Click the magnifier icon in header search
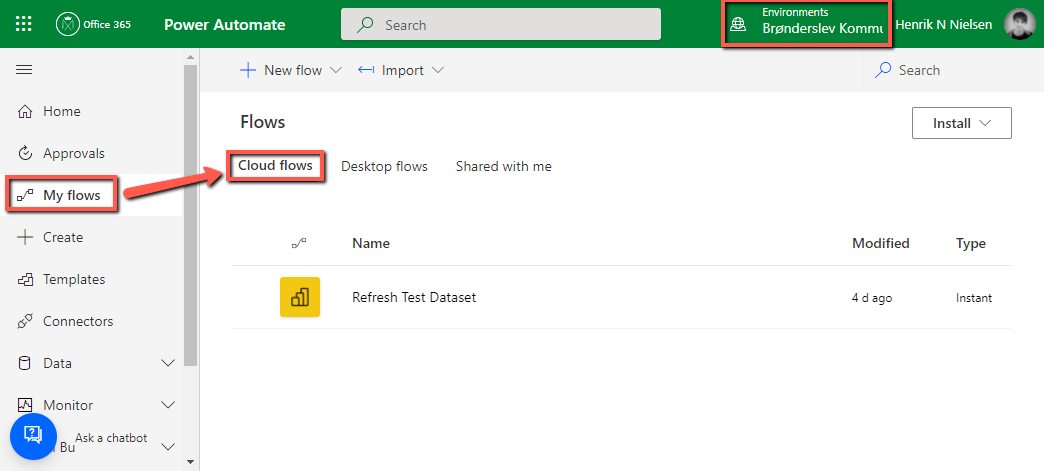This screenshot has width=1044, height=471. (365, 25)
